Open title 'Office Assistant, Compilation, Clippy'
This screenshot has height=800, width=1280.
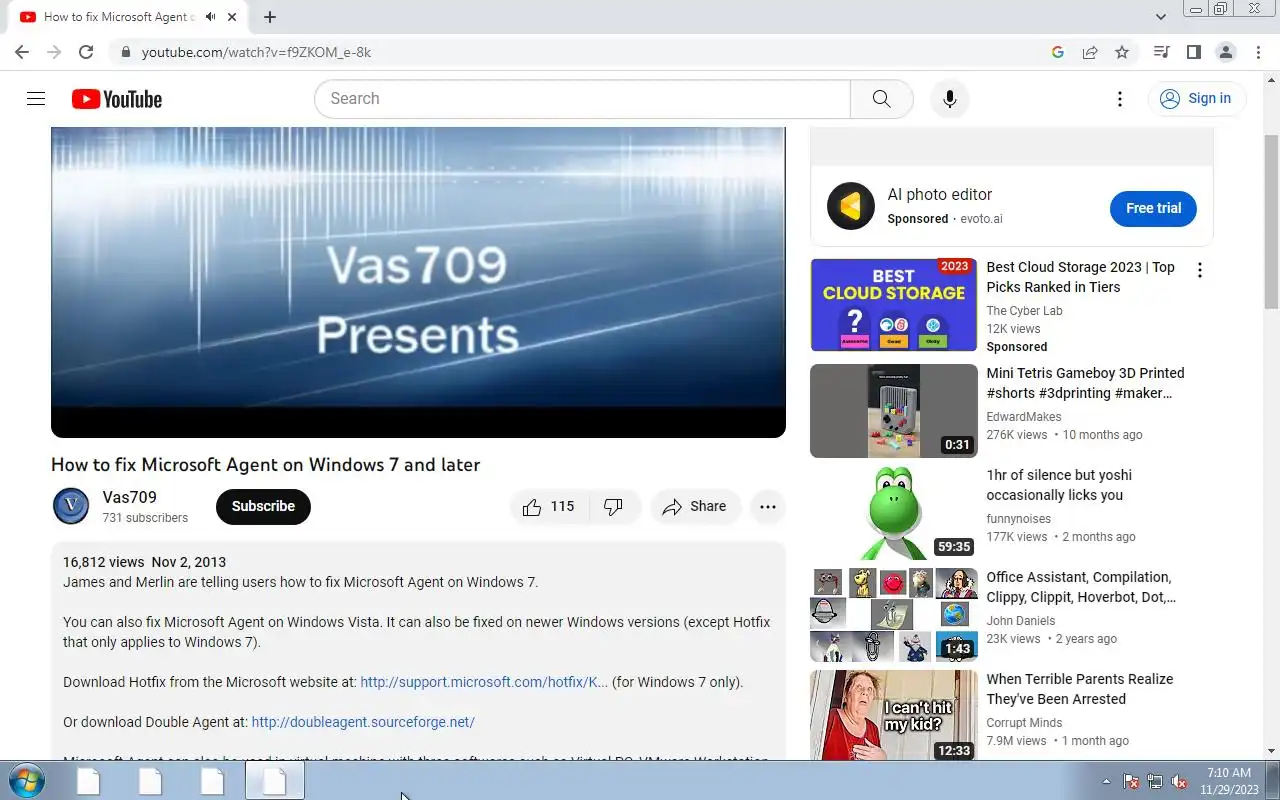click(x=1081, y=587)
